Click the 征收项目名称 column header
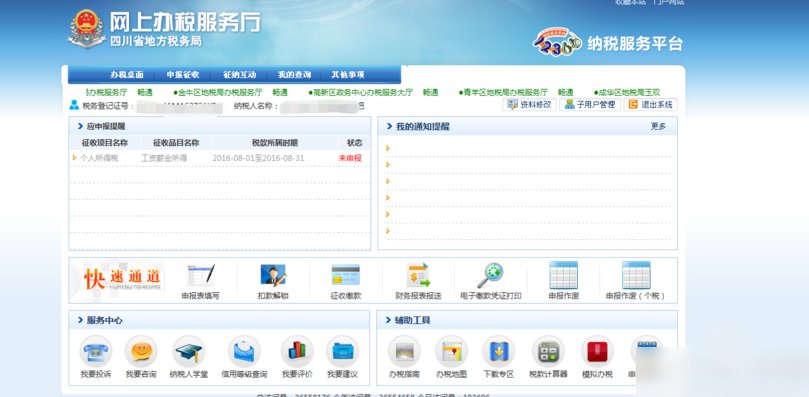Screen dimensions: 809x397 pyautogui.click(x=104, y=143)
